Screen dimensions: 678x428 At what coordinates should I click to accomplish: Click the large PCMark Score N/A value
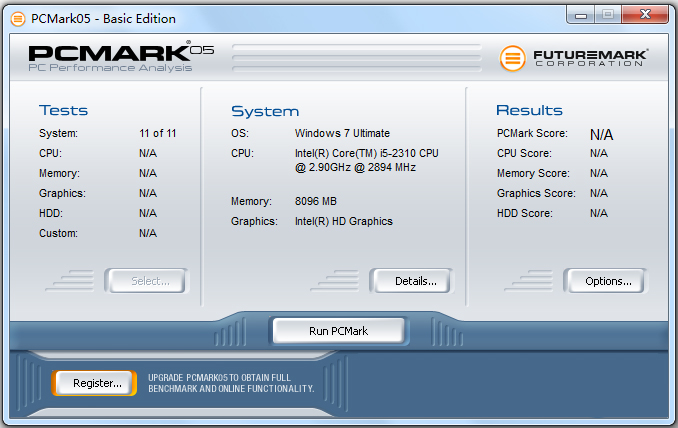(x=601, y=134)
